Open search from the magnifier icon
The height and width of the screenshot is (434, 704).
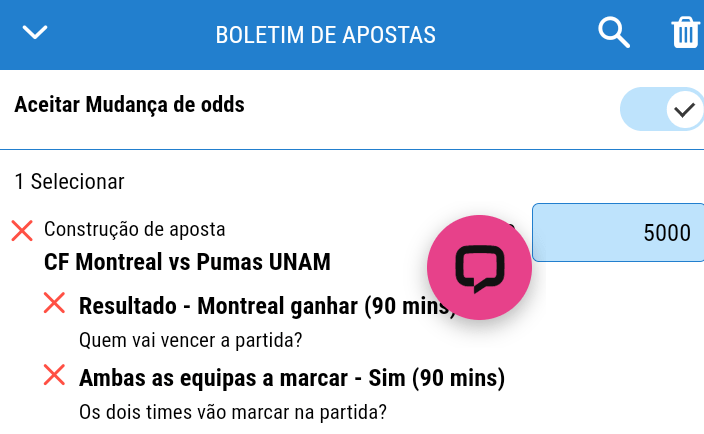[x=613, y=33]
